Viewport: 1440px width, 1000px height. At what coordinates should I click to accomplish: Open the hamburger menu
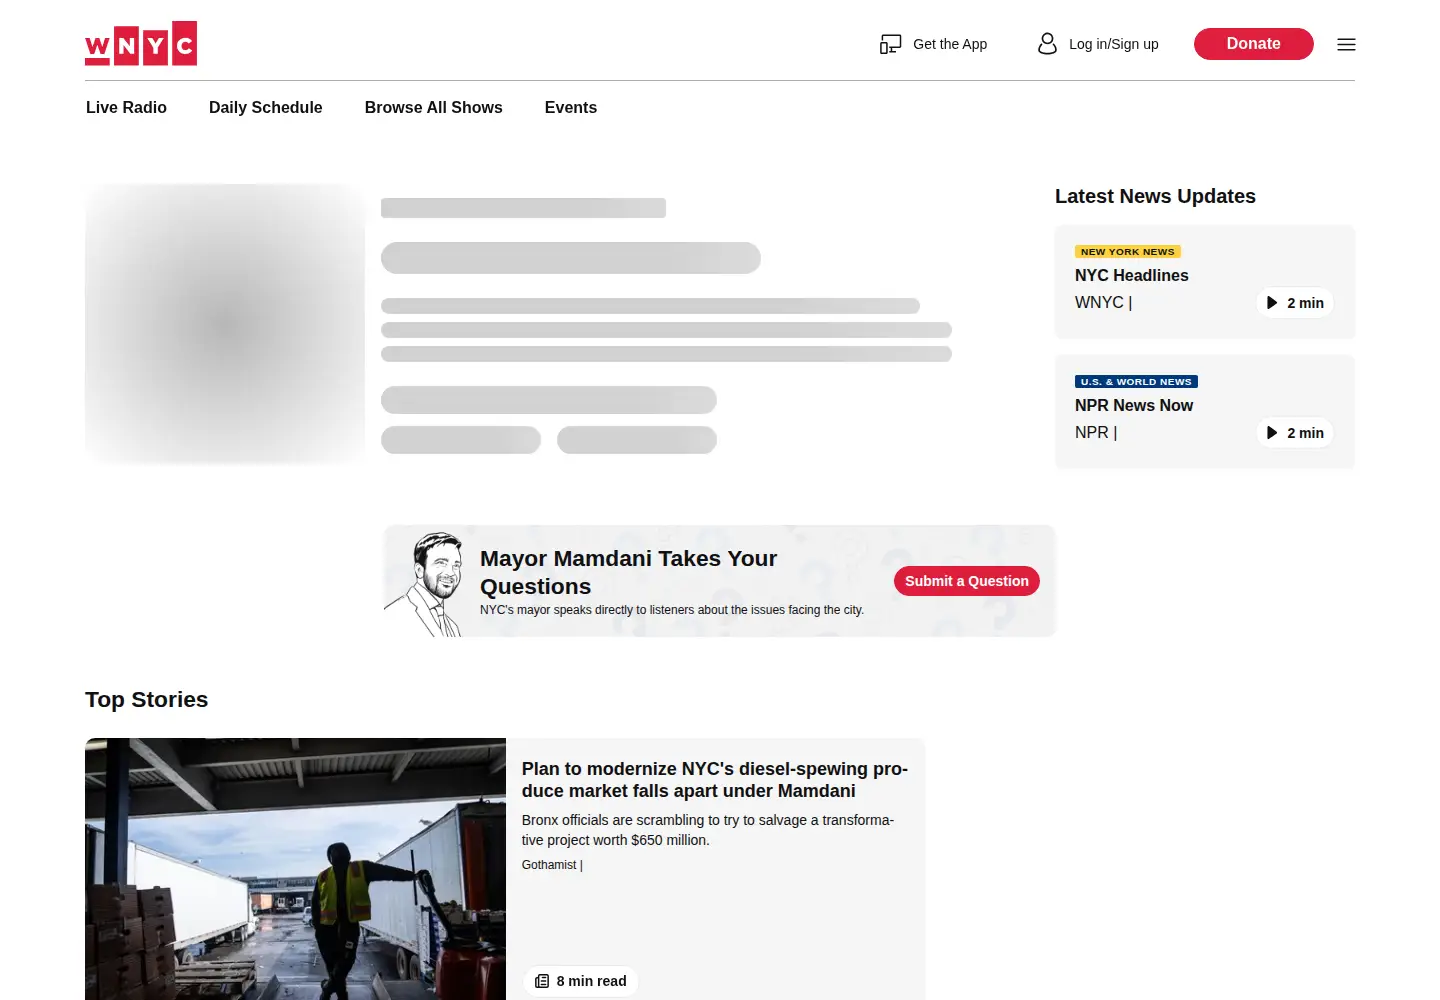coord(1346,44)
